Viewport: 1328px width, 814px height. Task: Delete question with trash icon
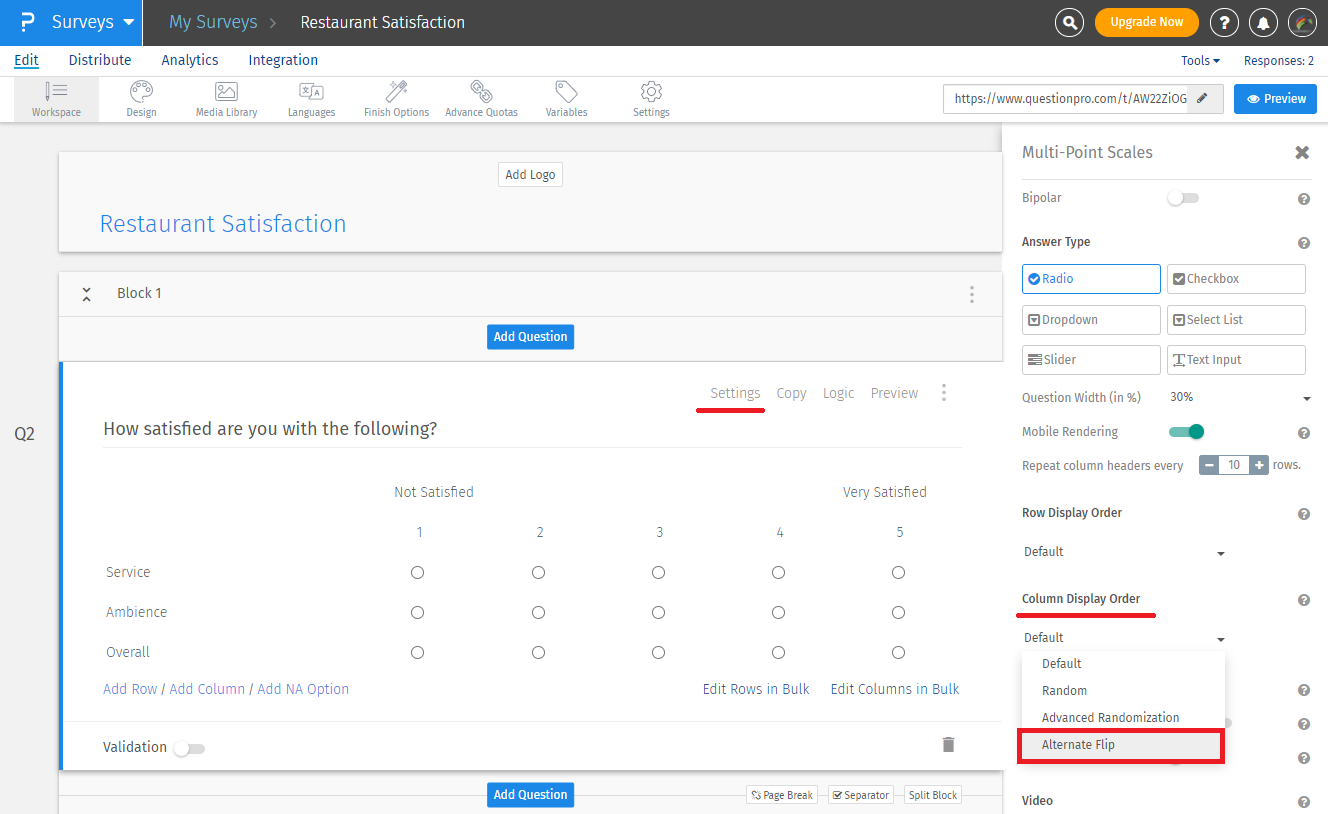(948, 744)
